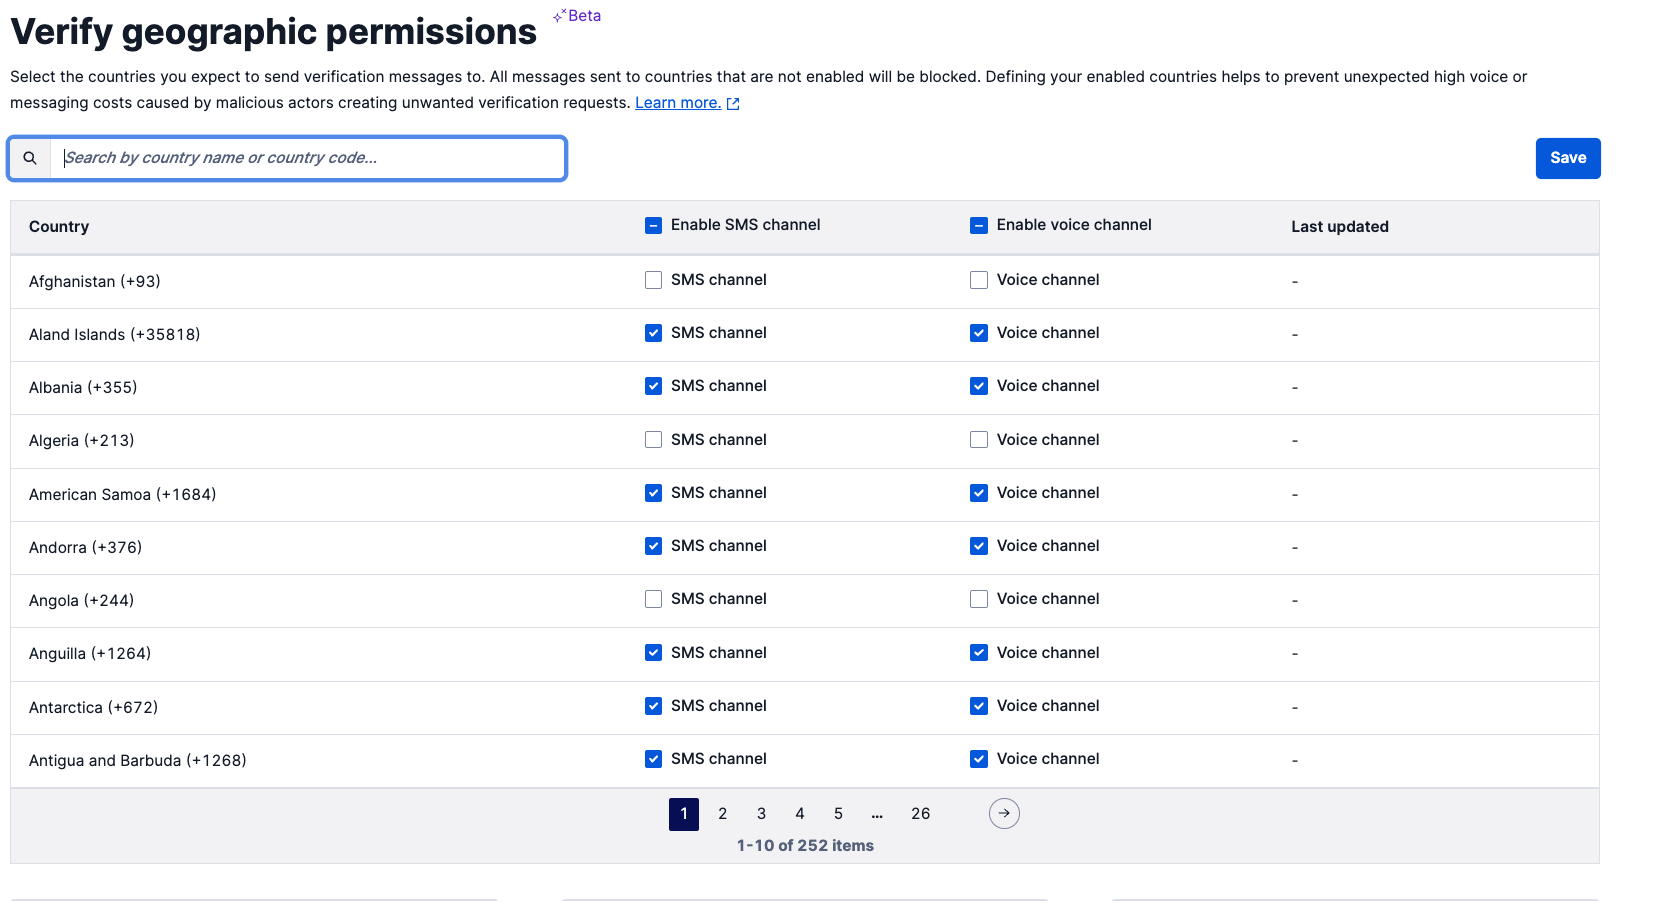Image resolution: width=1666 pixels, height=901 pixels.
Task: Open the Learn more link
Action: pos(678,103)
